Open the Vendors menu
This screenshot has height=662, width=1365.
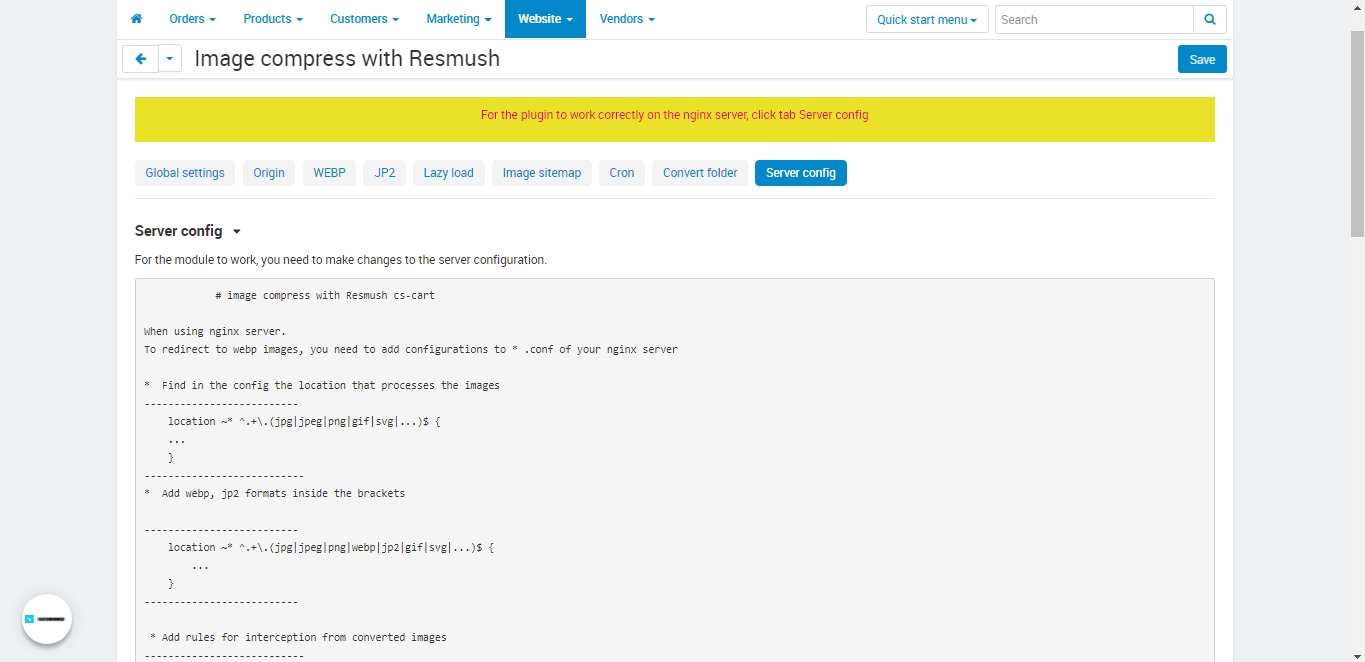click(x=627, y=19)
